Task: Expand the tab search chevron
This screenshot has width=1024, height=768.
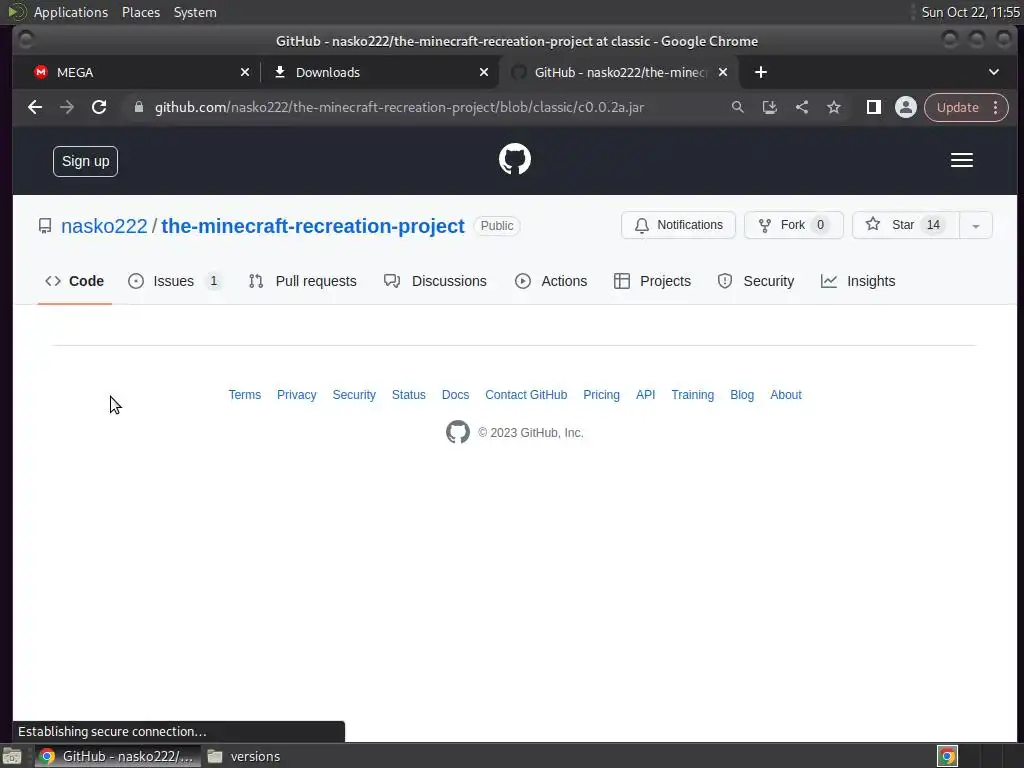Action: coord(994,72)
